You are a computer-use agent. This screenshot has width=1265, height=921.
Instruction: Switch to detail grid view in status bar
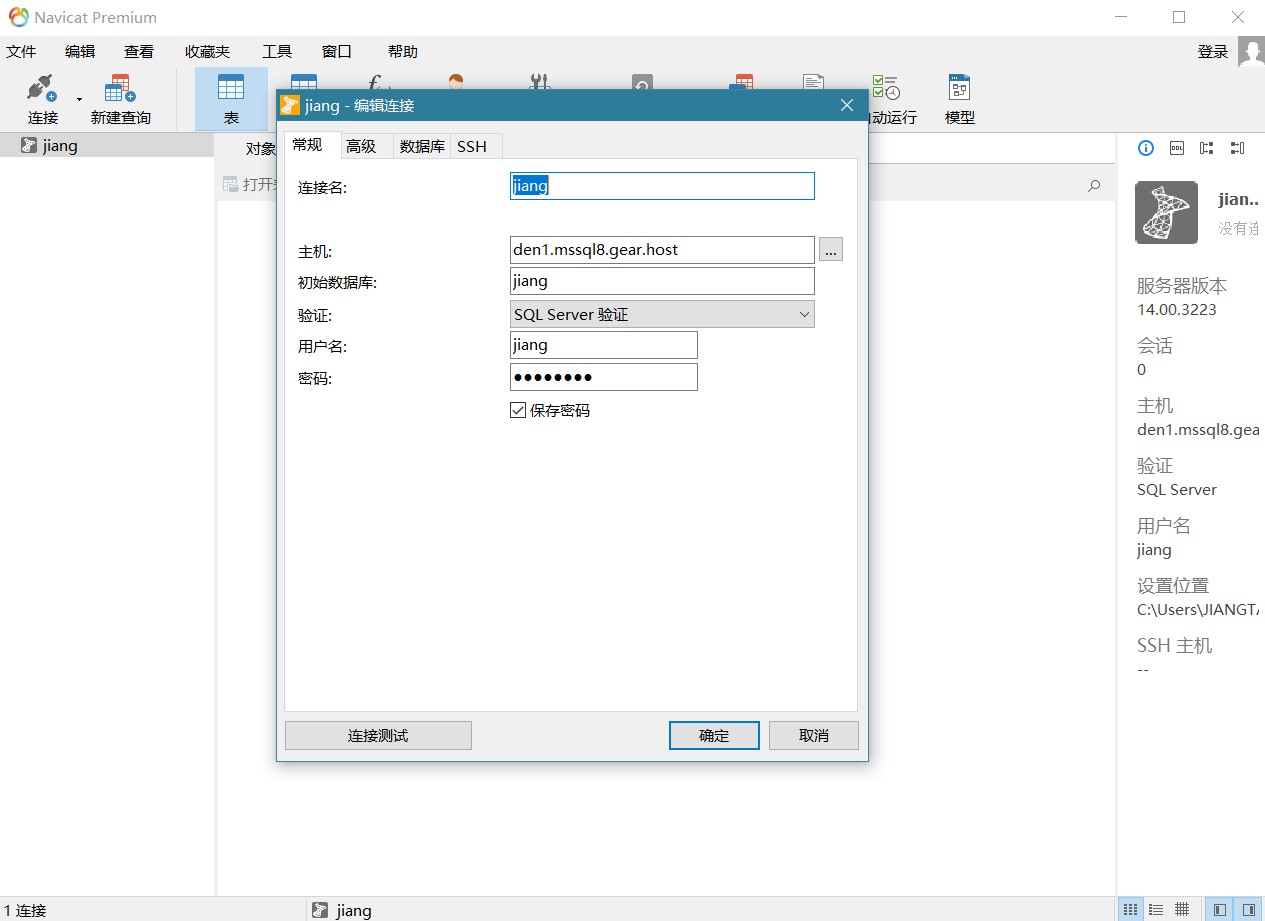point(1182,909)
